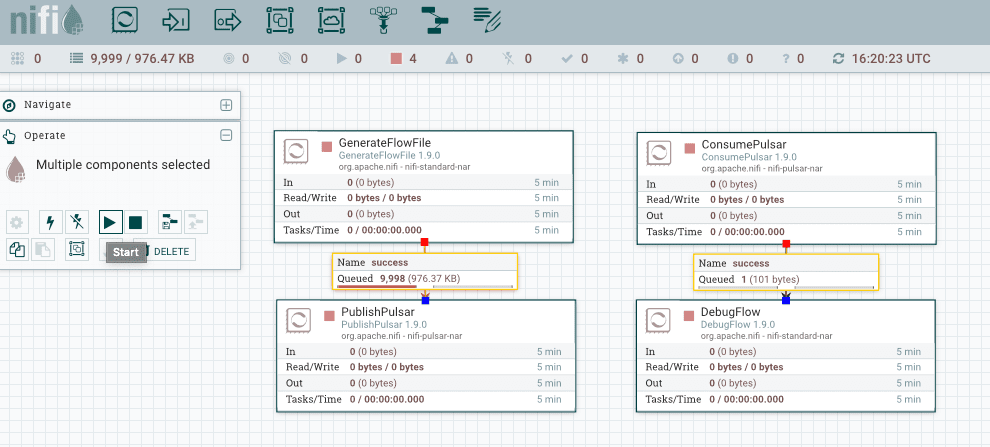Click the Paste icon in Operate panel
990x447 pixels.
point(42,250)
